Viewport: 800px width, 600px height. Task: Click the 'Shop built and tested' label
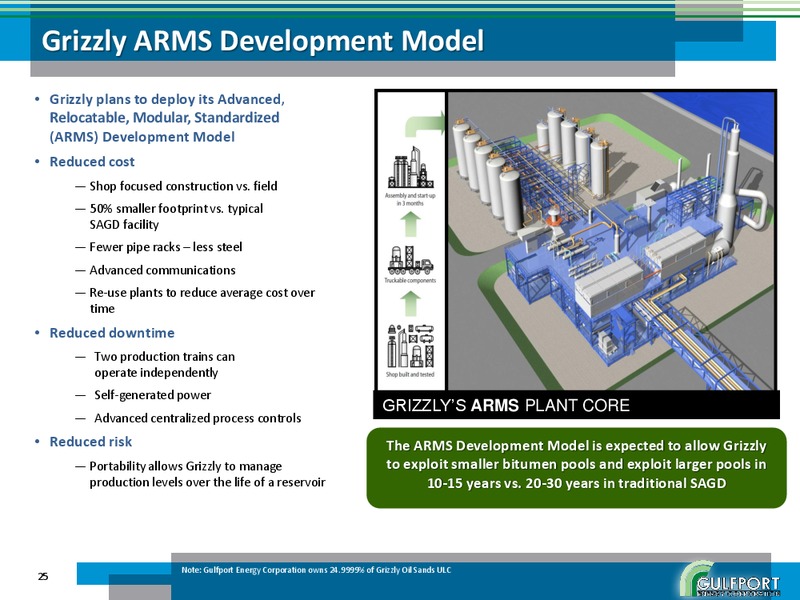[410, 374]
